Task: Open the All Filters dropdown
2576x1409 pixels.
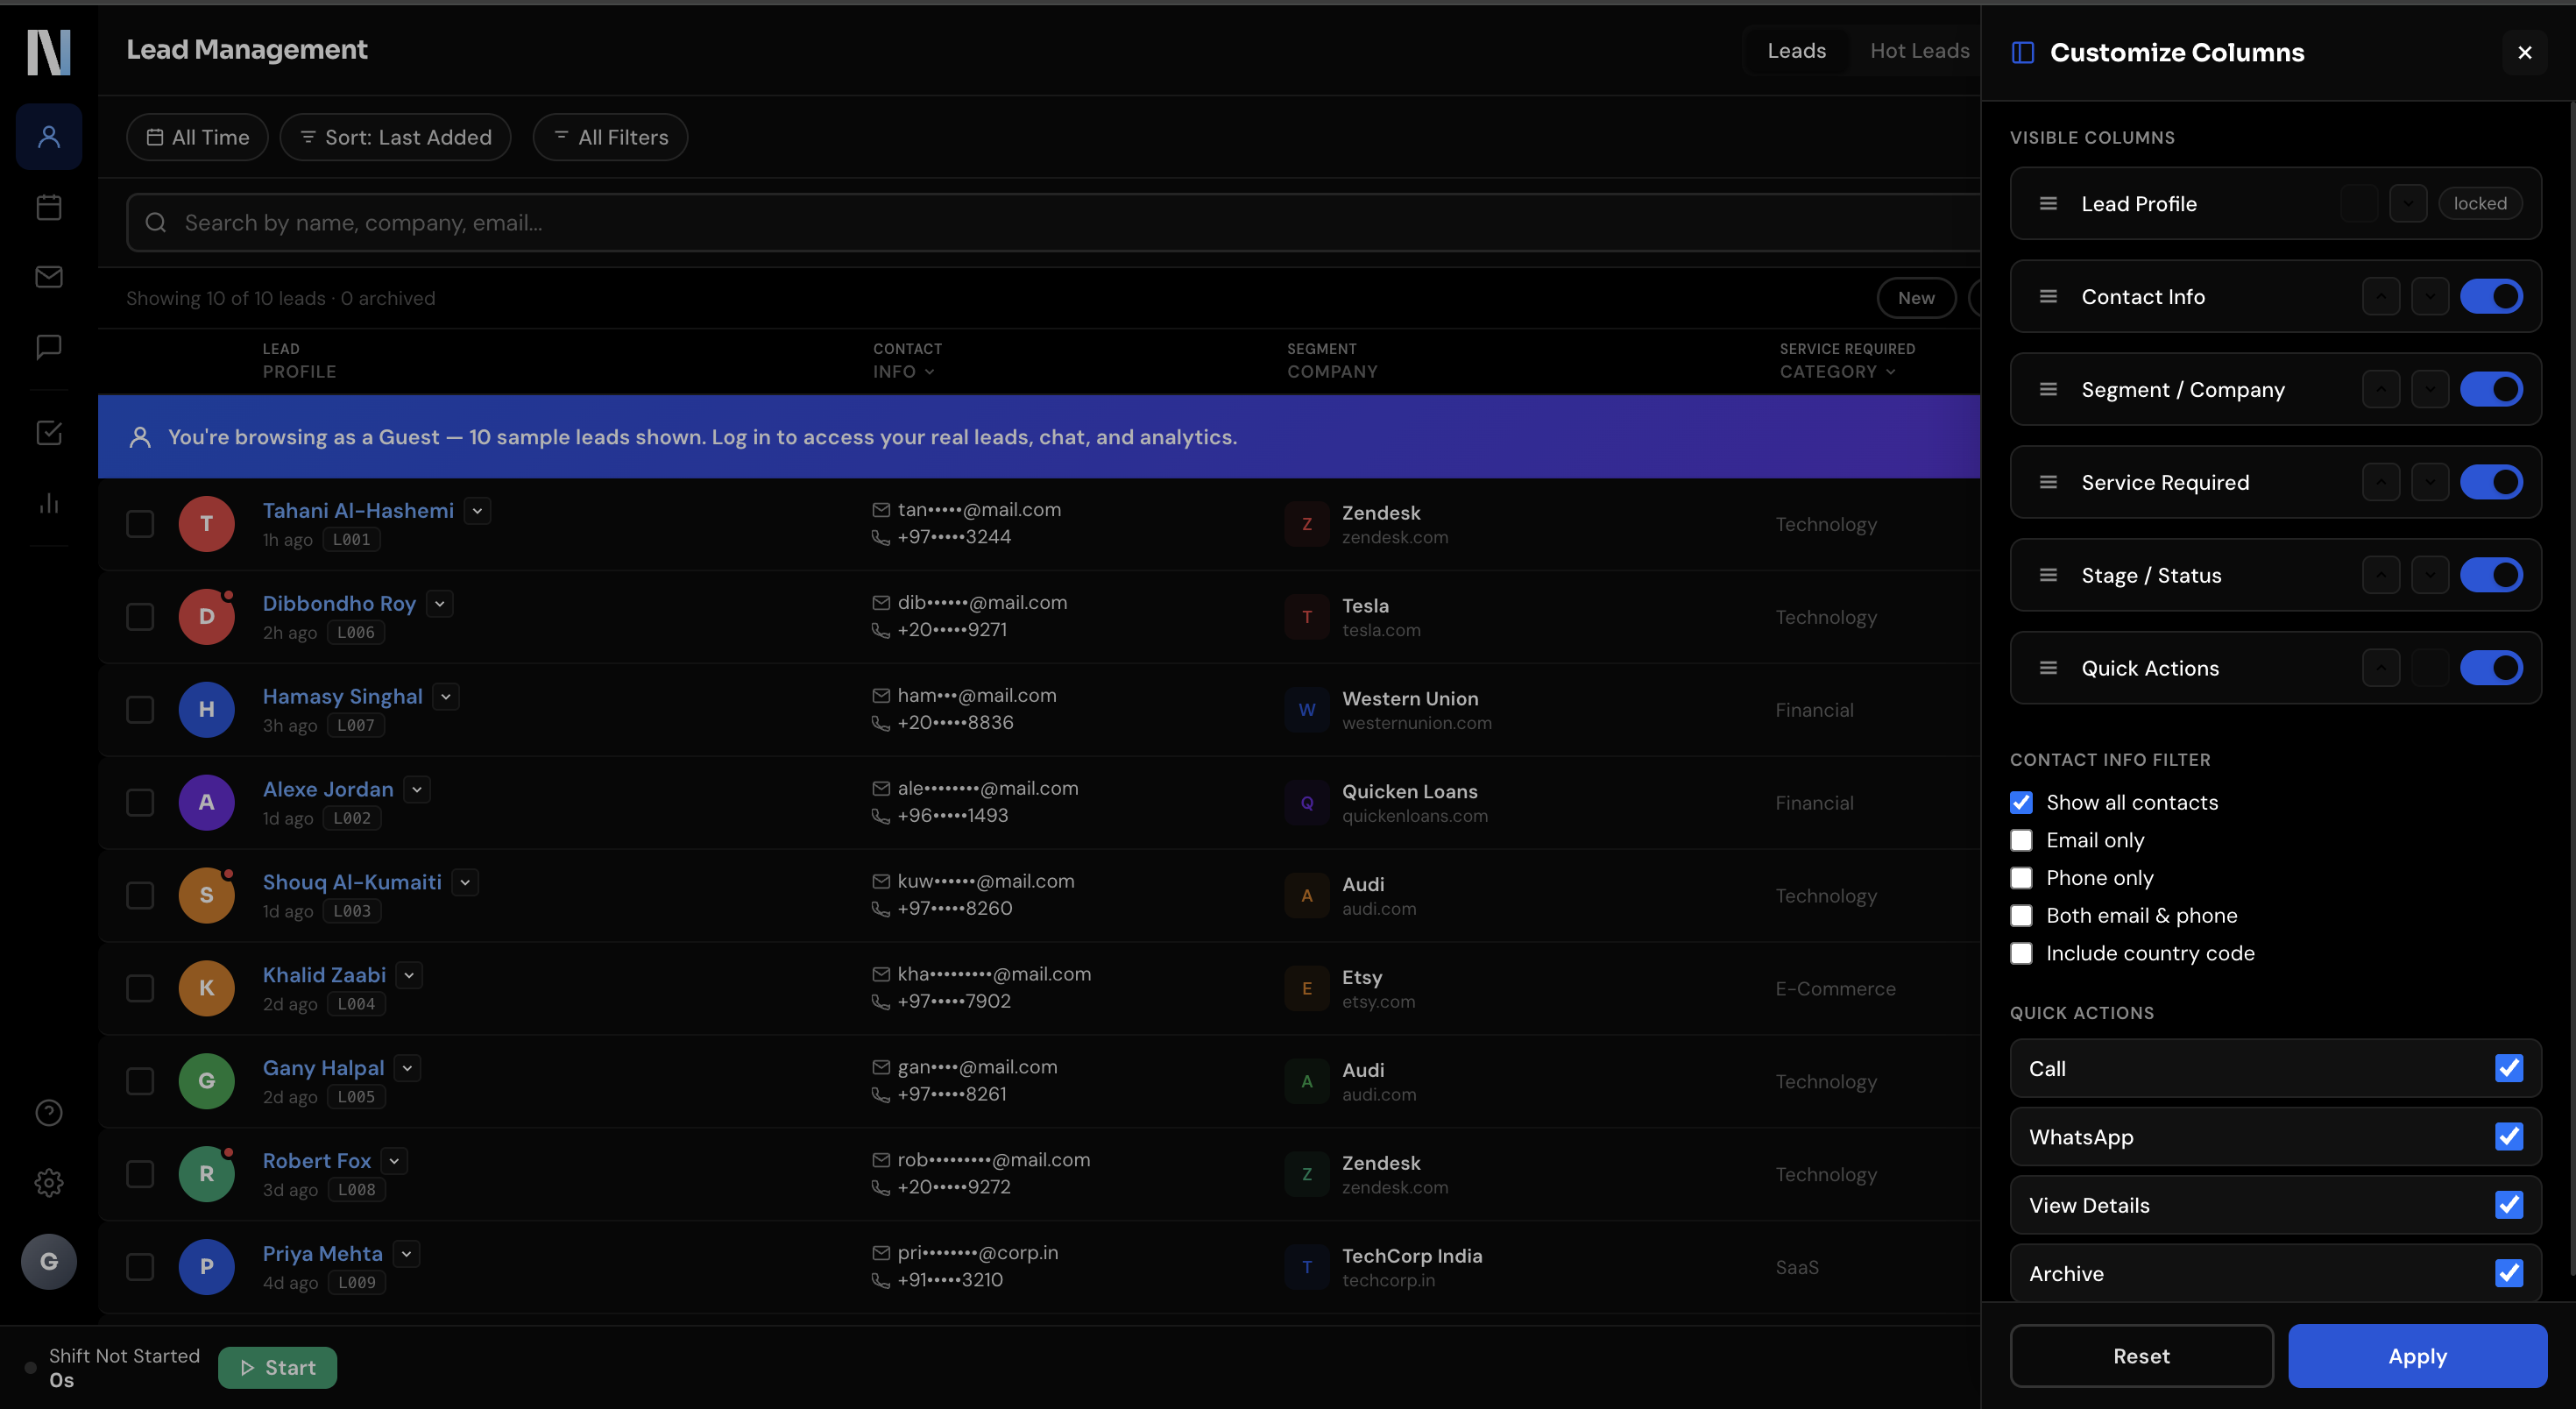Action: [x=610, y=137]
